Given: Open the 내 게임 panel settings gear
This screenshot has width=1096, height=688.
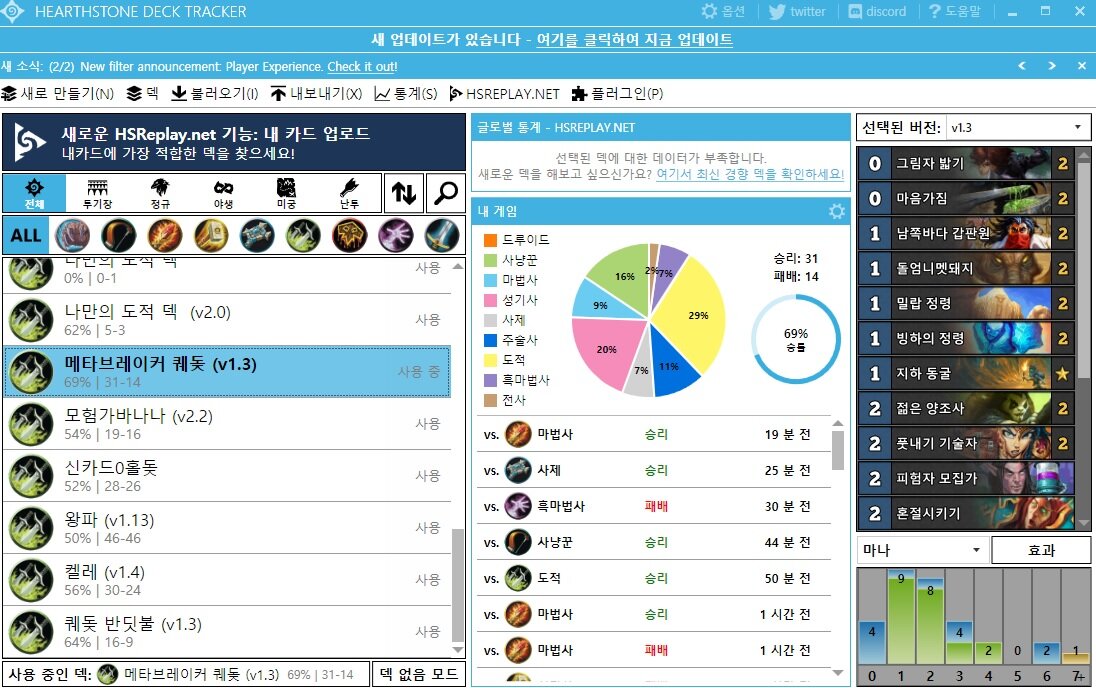Looking at the screenshot, I should (837, 211).
